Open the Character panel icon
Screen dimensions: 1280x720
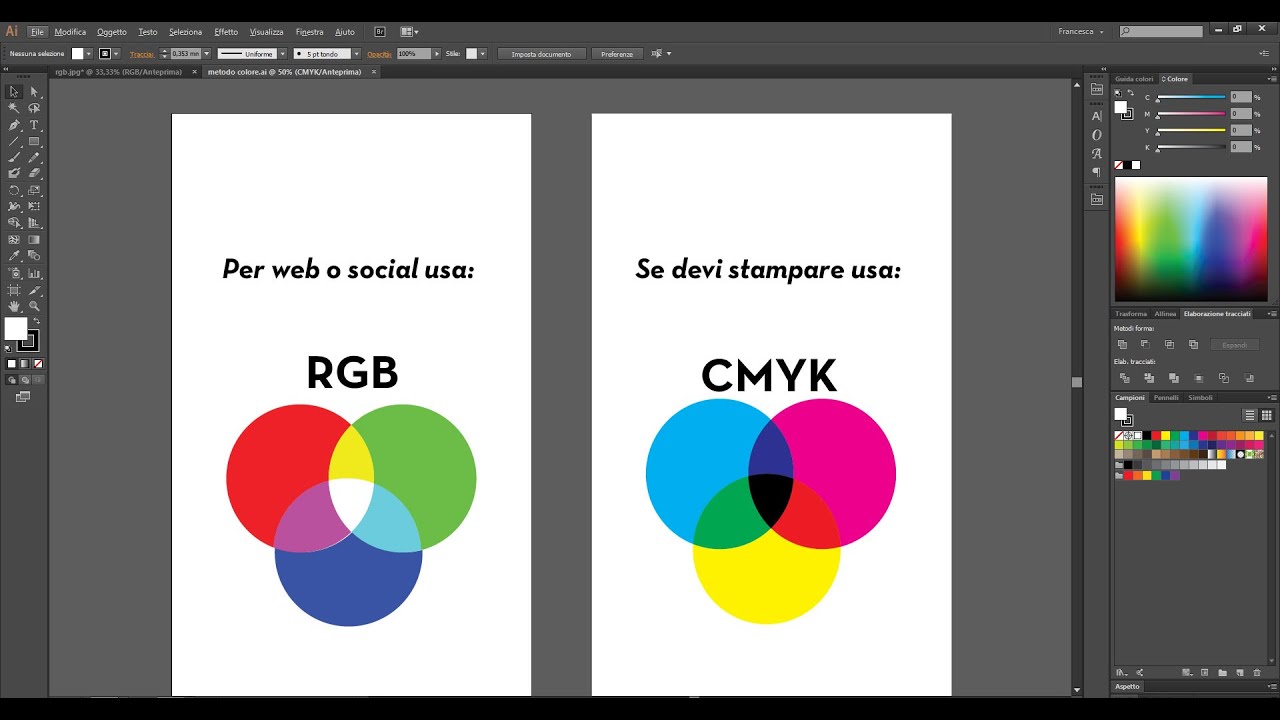coord(1097,117)
